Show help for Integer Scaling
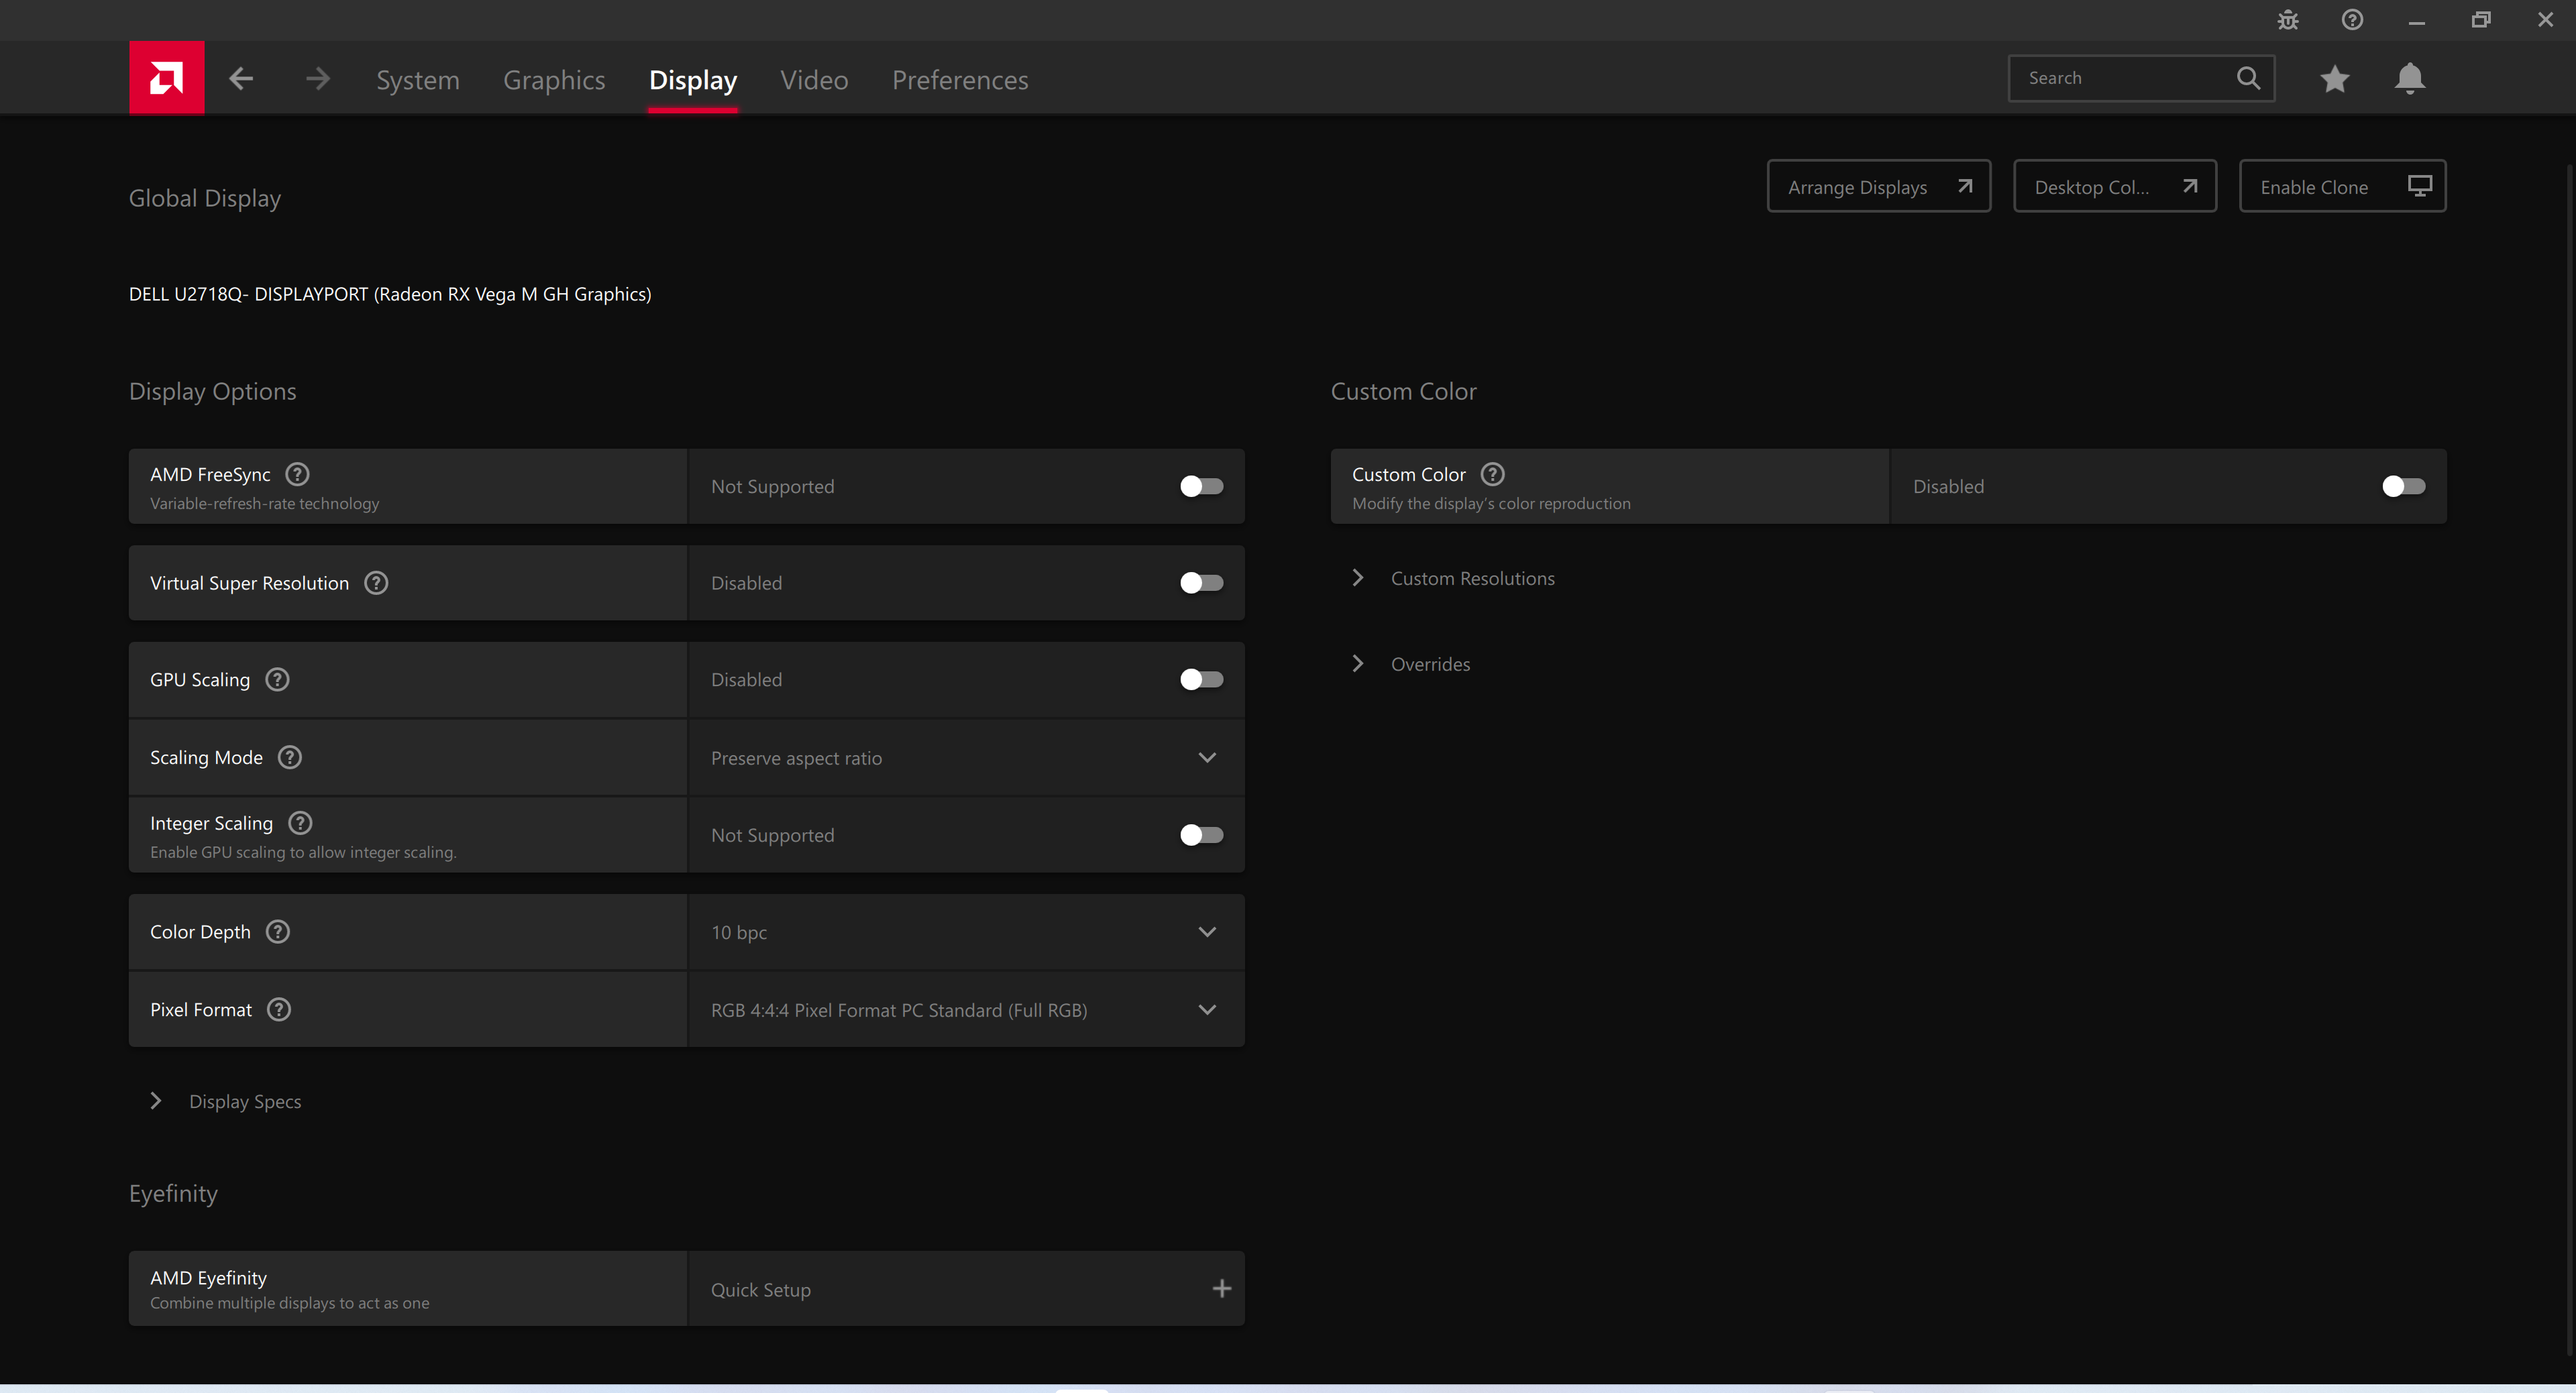The width and height of the screenshot is (2576, 1393). point(300,823)
